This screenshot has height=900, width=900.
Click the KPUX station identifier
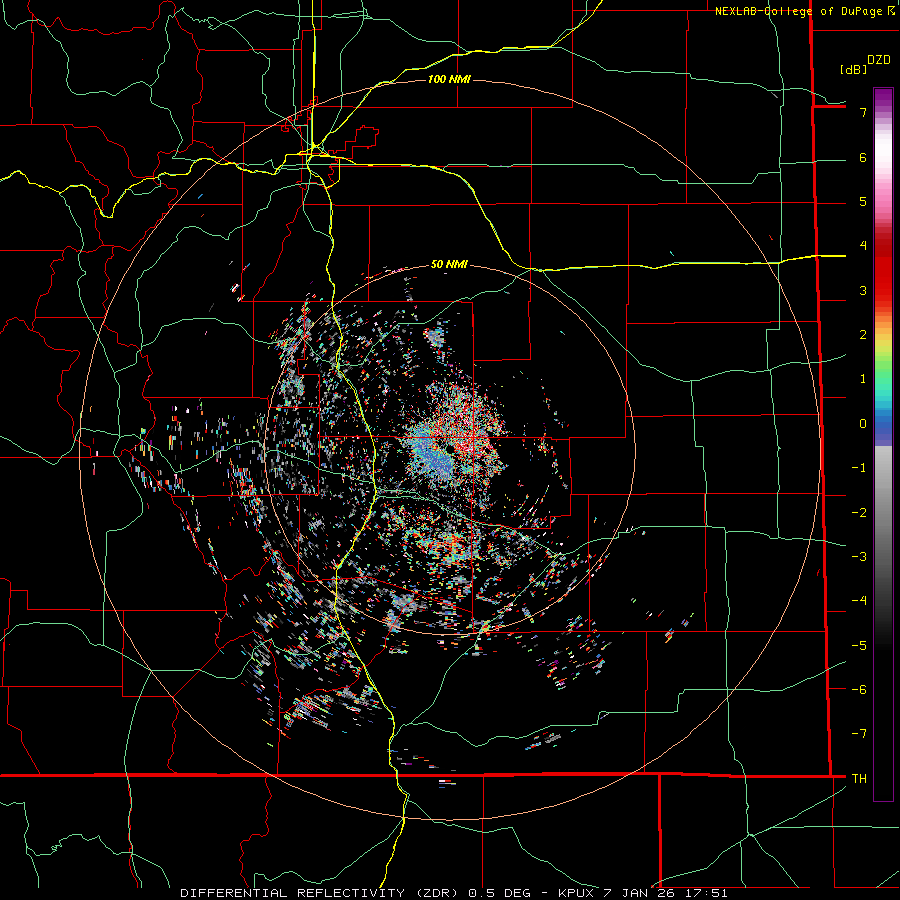(x=576, y=893)
